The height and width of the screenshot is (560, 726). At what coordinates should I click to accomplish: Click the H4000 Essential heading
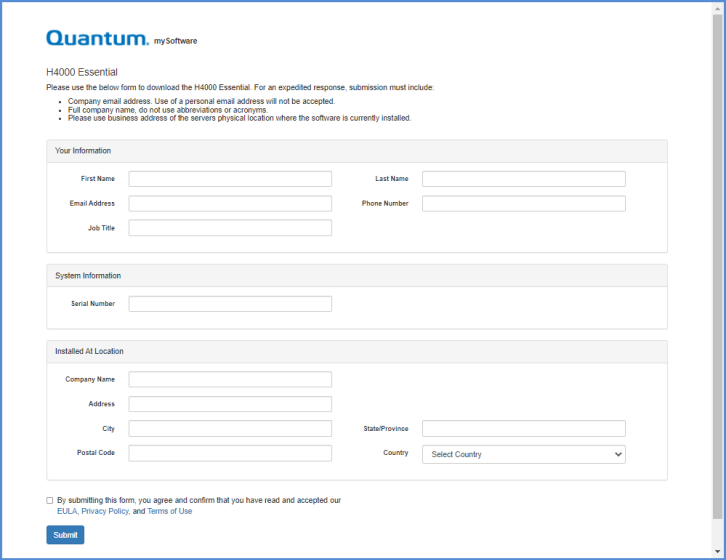click(82, 72)
